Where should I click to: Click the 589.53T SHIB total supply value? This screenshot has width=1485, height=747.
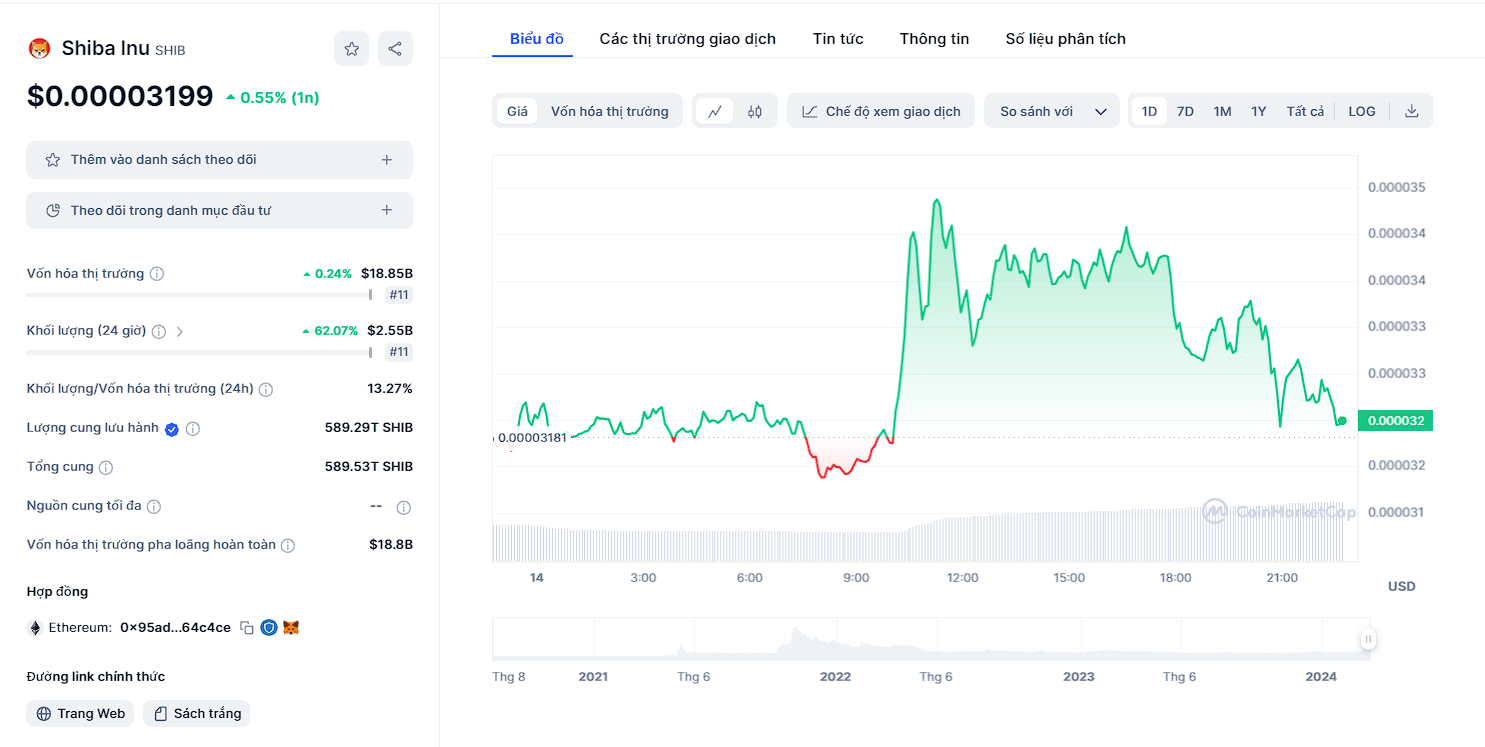pos(369,467)
